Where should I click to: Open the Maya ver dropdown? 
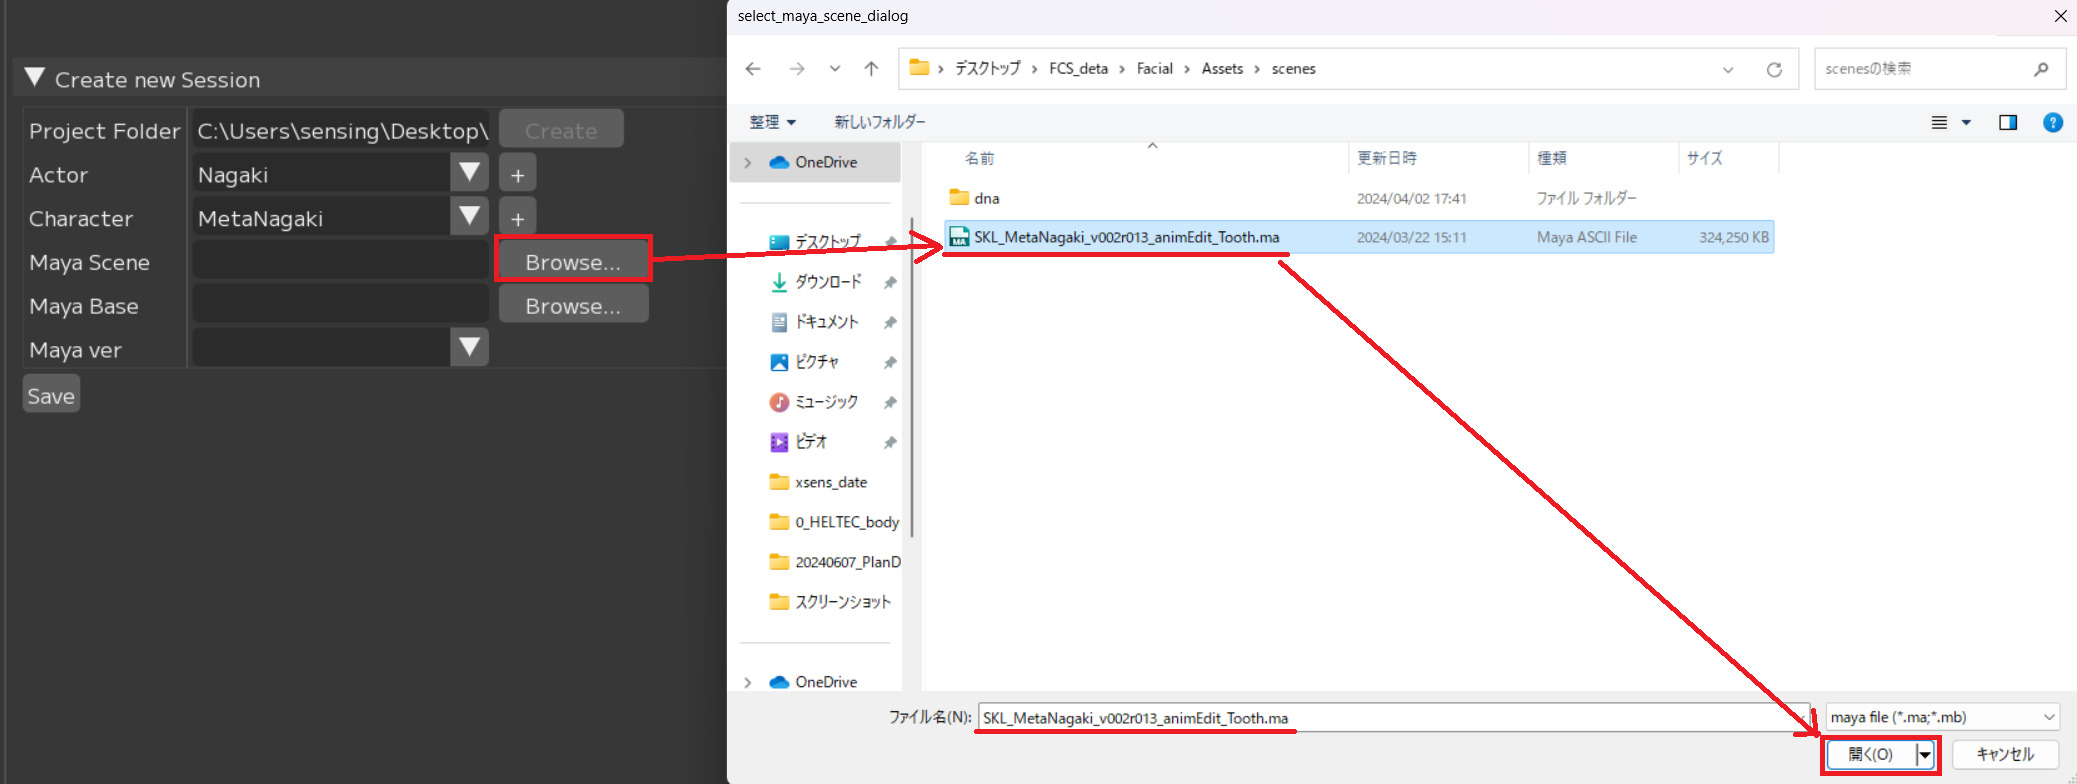(468, 348)
